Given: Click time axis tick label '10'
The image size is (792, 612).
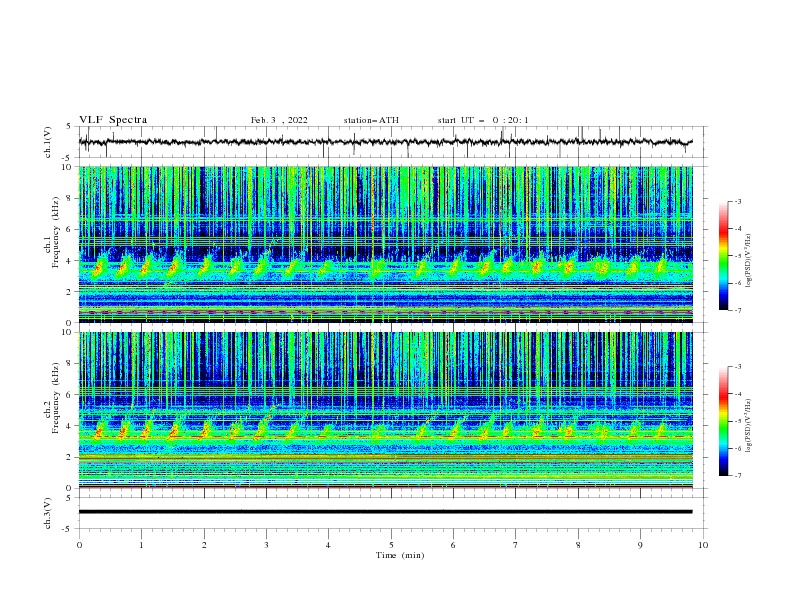Looking at the screenshot, I should tap(703, 545).
